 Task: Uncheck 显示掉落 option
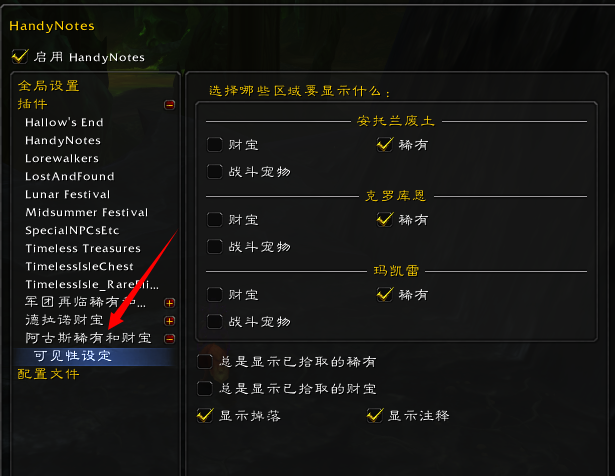point(205,416)
